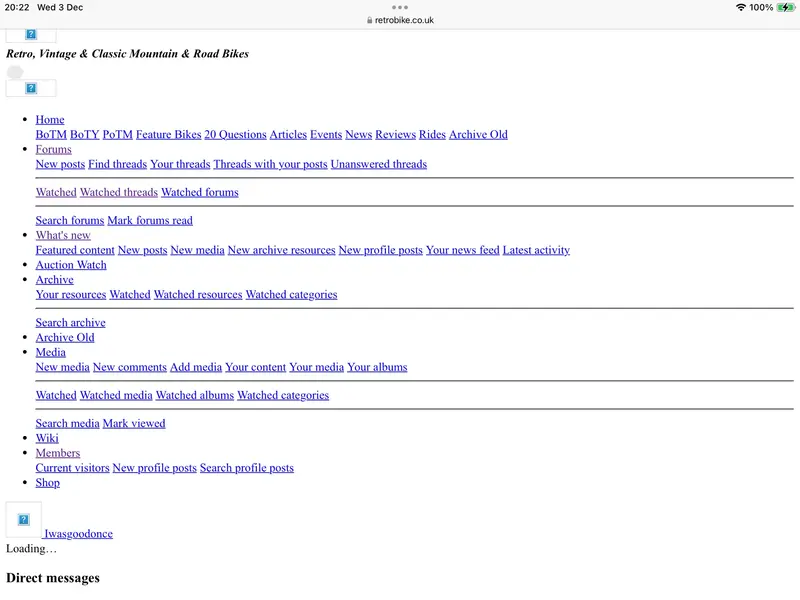This screenshot has height=600, width=800.
Task: Click the placeholder image below the tagline
Action: tap(31, 88)
